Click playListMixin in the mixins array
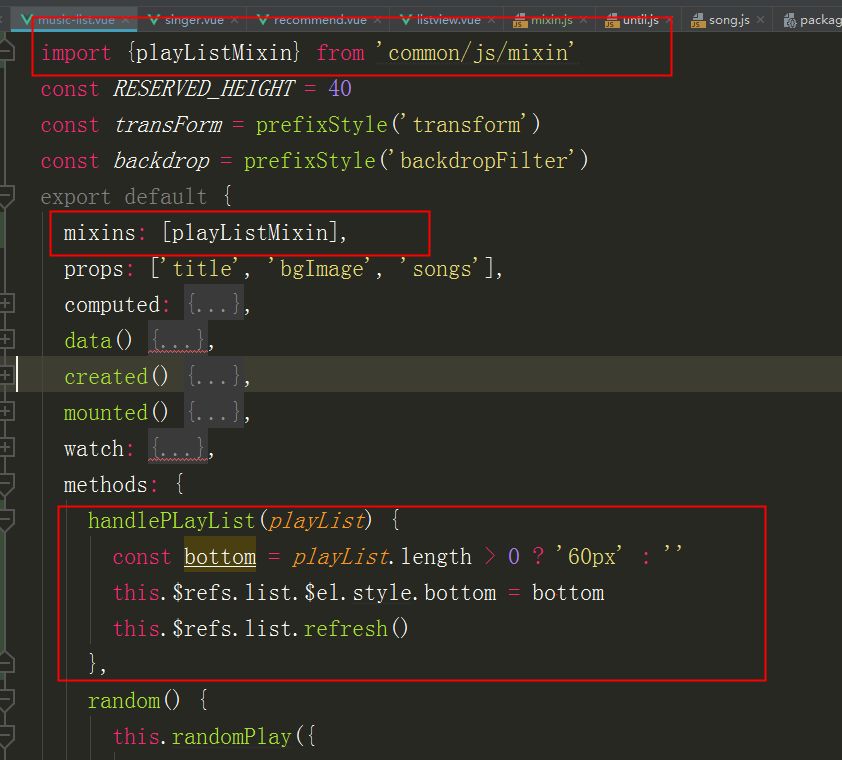Screen dimensions: 842x760 (250, 233)
